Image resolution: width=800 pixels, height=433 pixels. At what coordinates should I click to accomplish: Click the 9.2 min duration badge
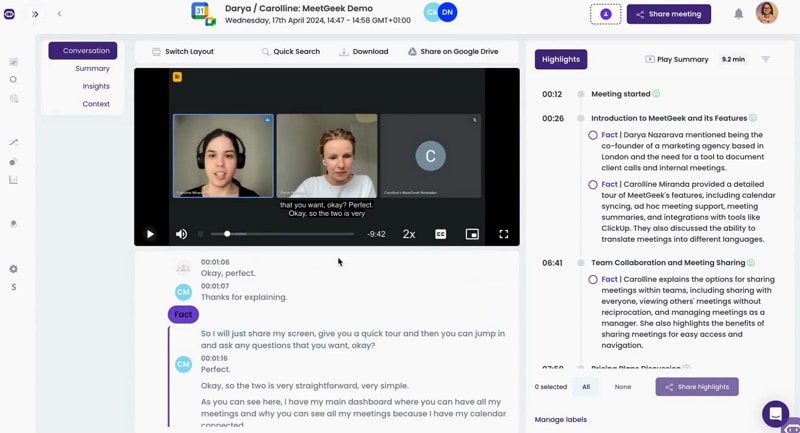733,59
